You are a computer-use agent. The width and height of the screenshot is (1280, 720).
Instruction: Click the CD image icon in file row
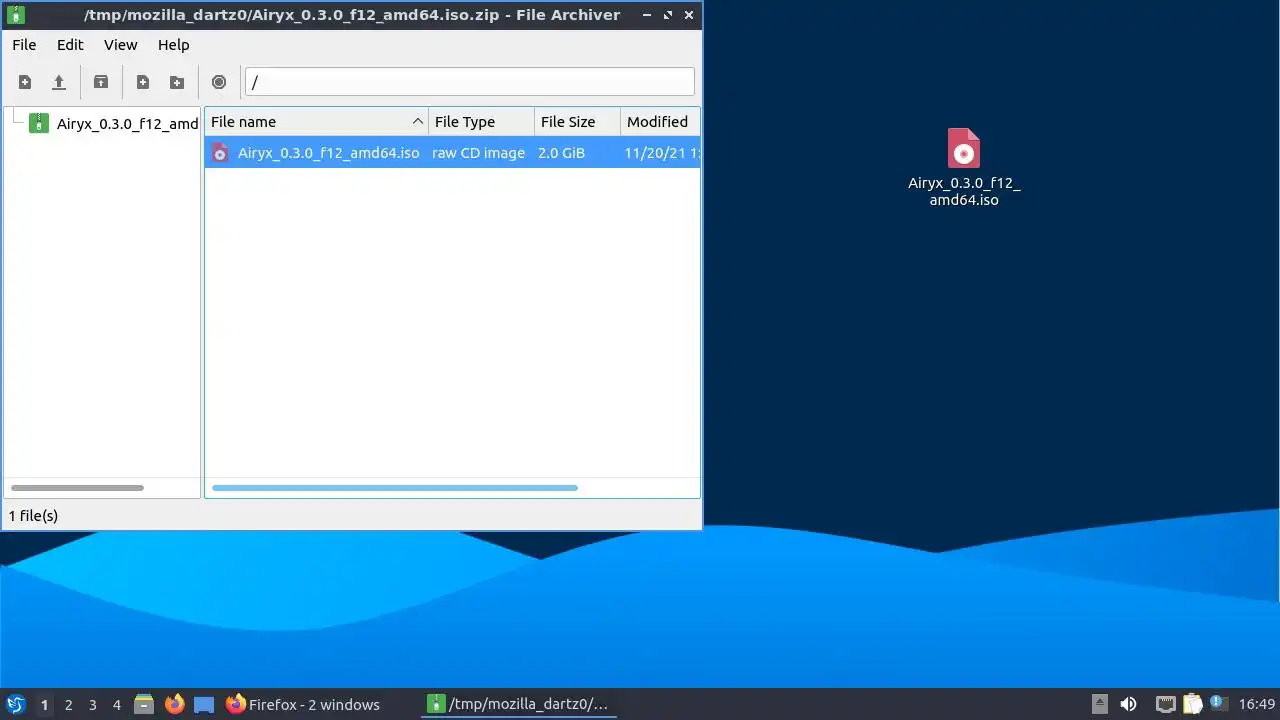220,153
